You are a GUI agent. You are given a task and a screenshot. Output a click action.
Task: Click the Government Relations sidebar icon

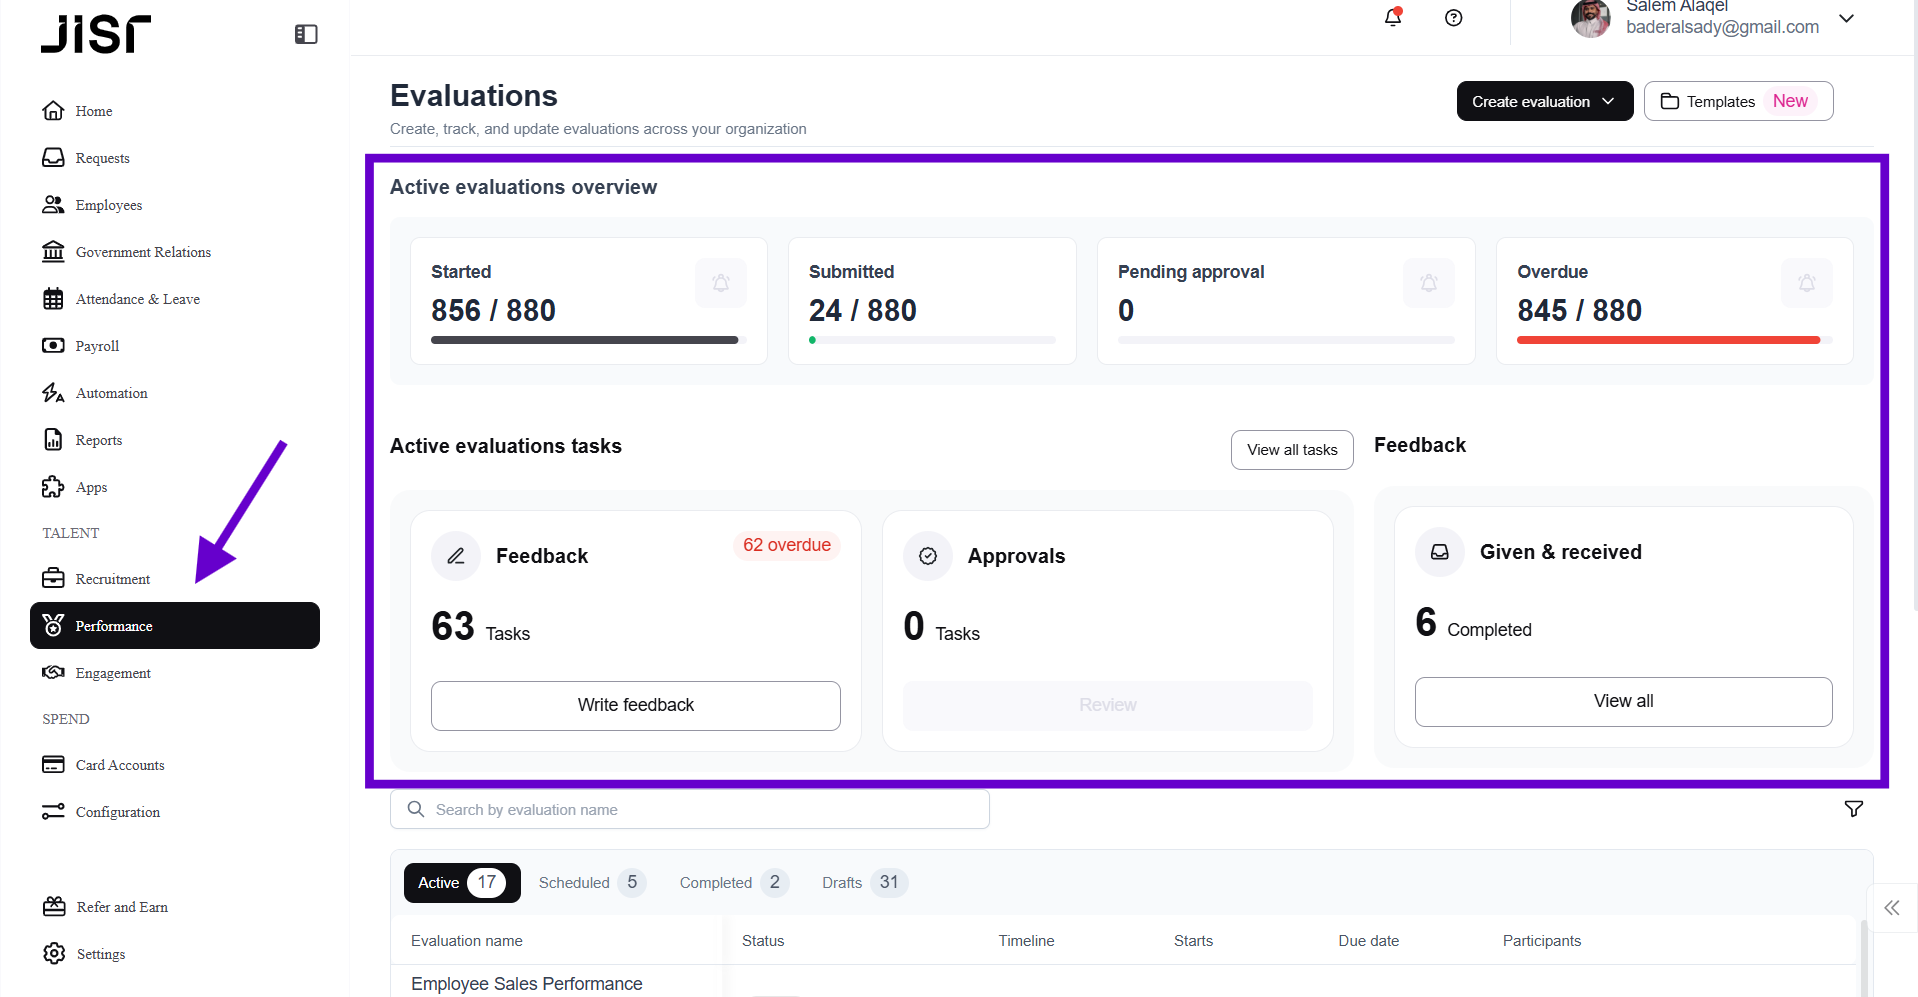pos(53,251)
